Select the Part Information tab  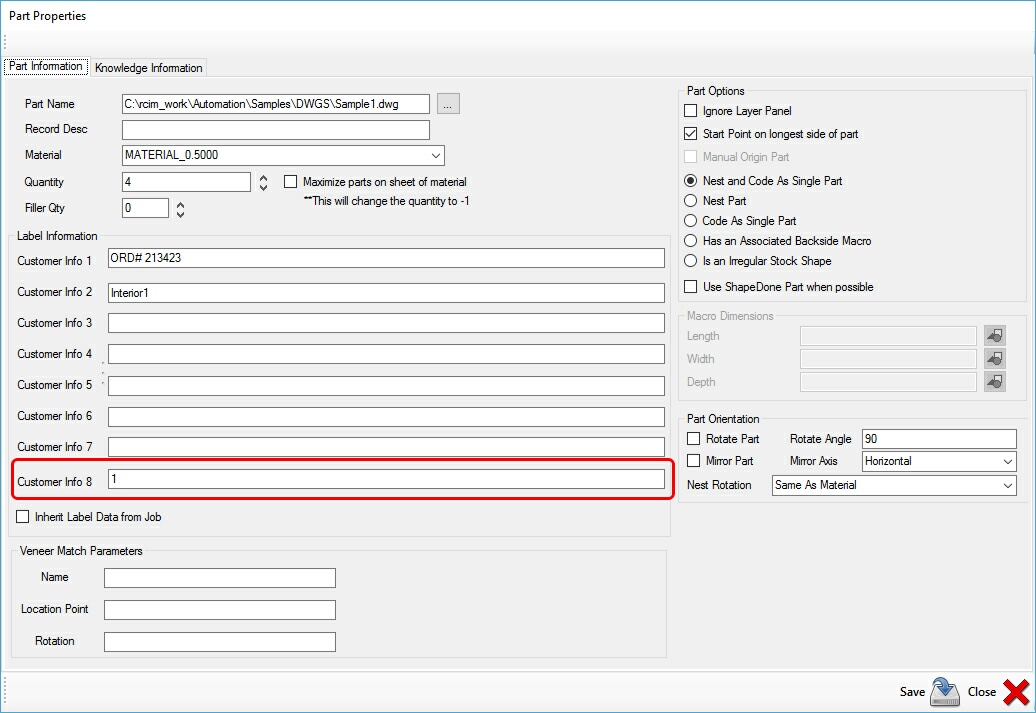(x=46, y=67)
